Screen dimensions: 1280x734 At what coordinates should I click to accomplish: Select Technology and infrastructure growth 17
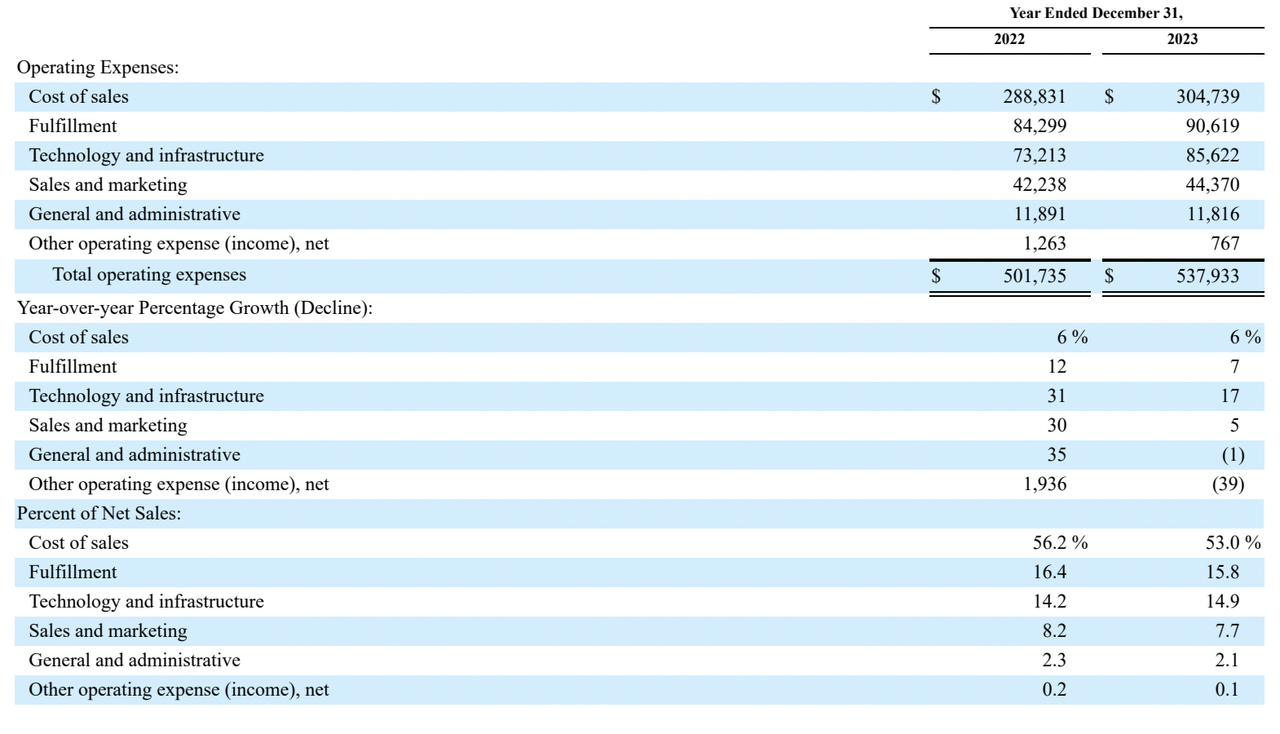1230,396
